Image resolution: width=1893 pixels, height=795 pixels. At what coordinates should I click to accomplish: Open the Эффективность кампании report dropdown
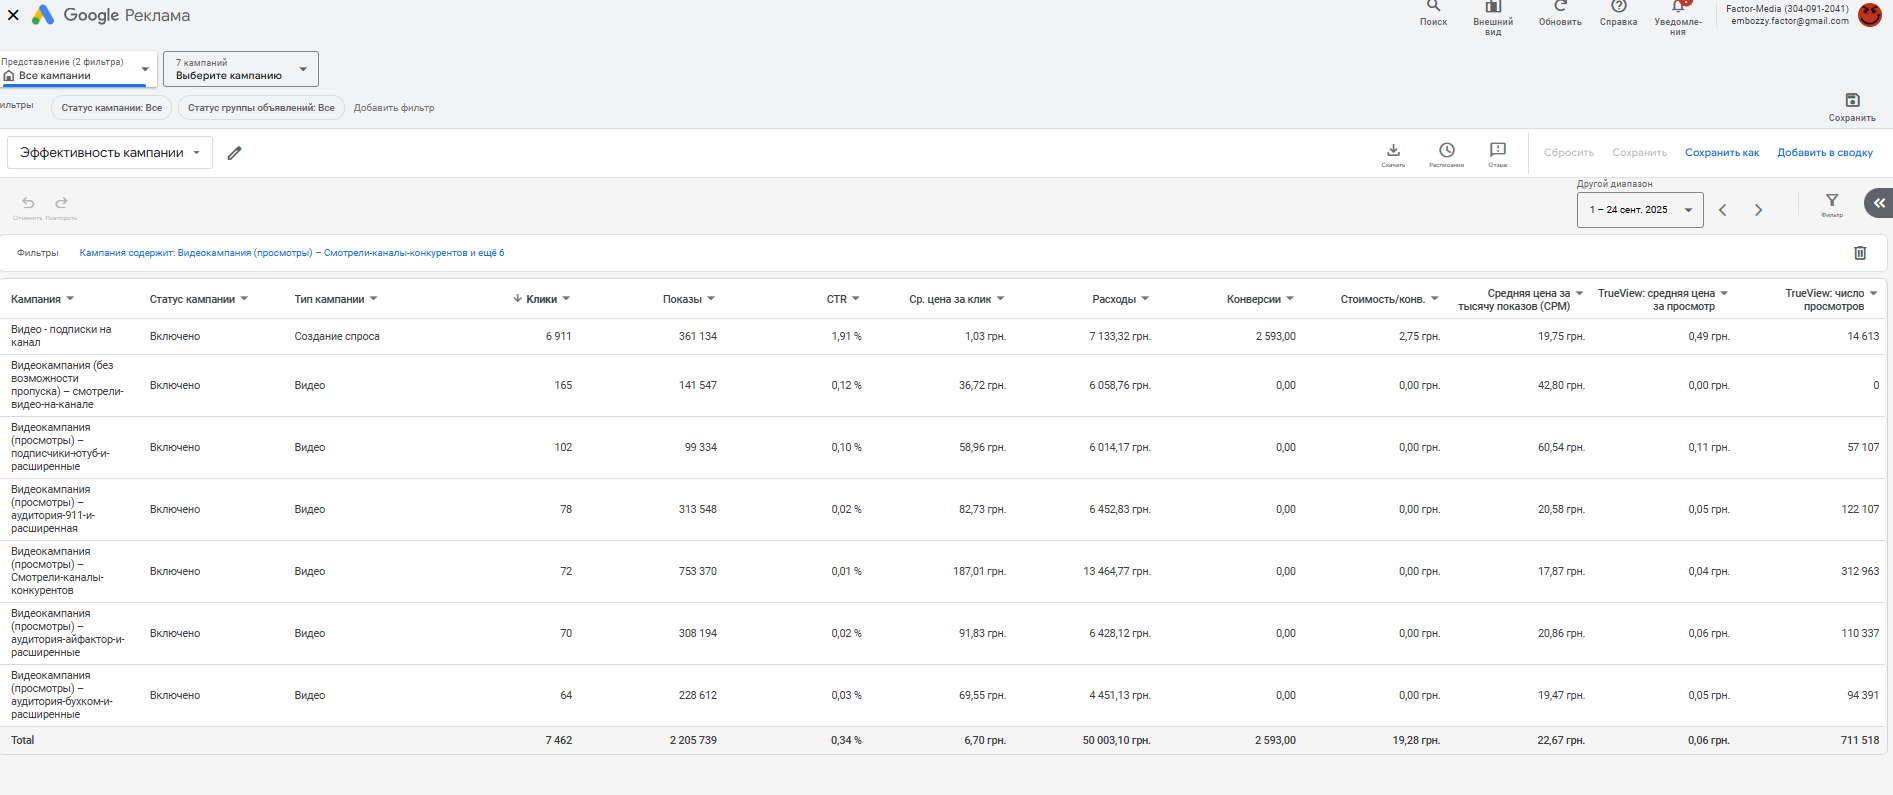(x=110, y=153)
